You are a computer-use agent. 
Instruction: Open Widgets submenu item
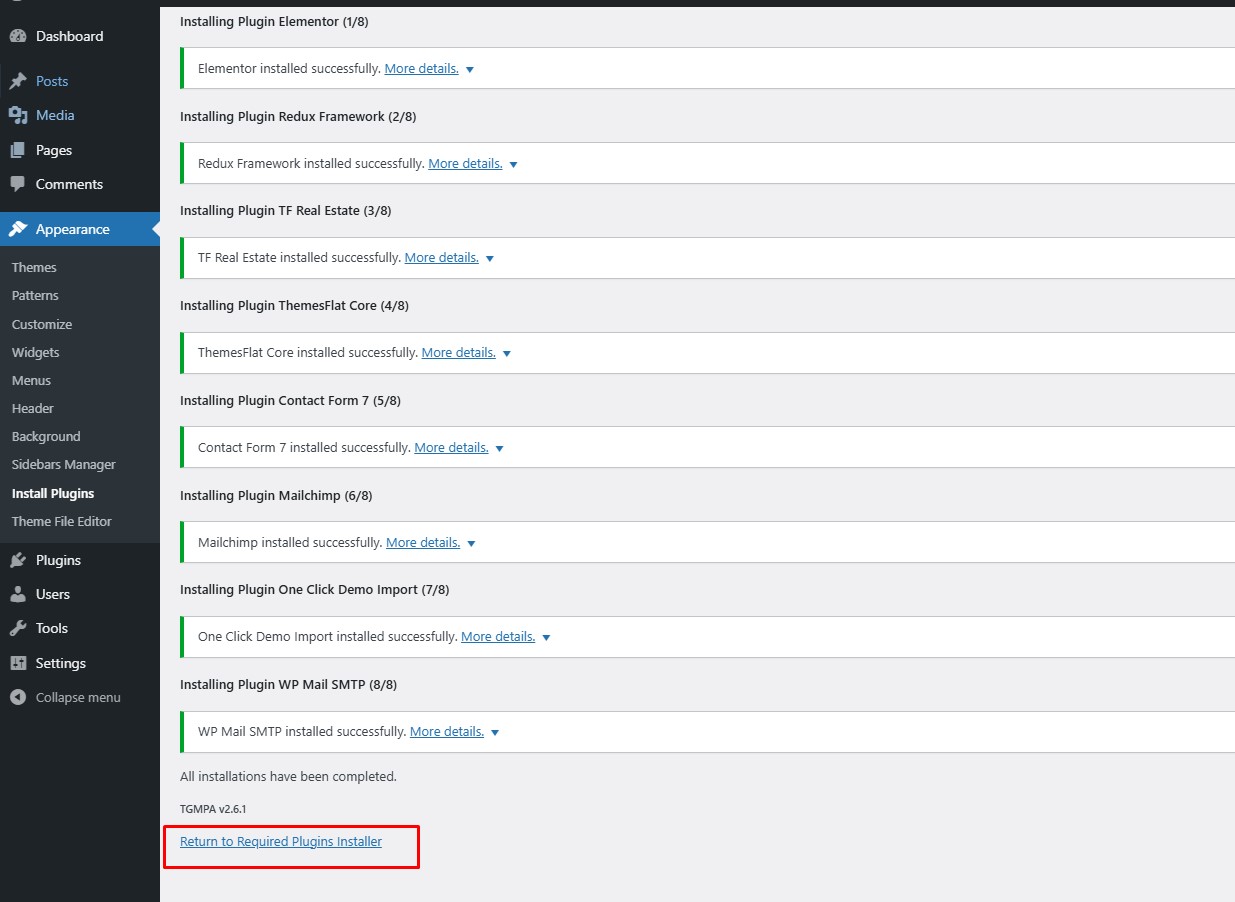(36, 352)
